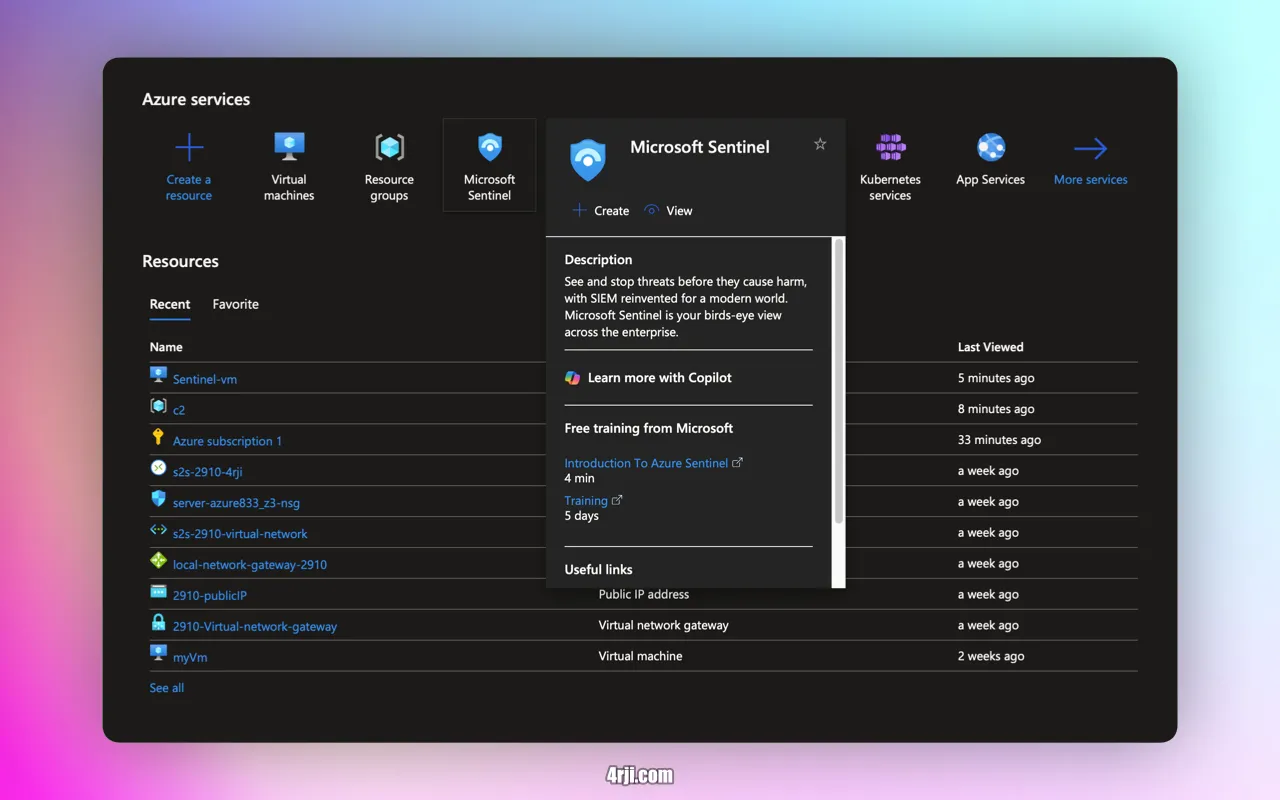Select the Microsoft Sentinel service tile

489,166
